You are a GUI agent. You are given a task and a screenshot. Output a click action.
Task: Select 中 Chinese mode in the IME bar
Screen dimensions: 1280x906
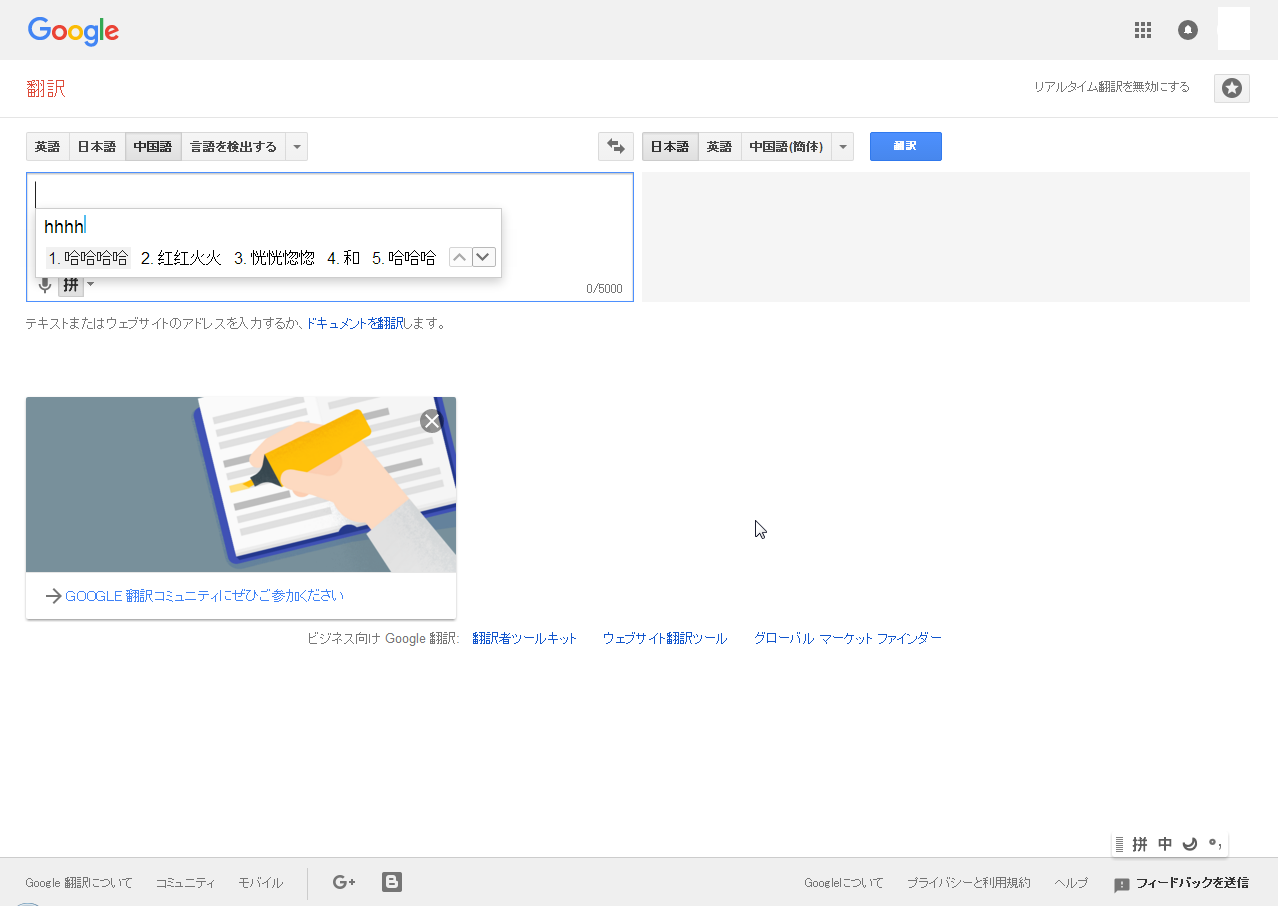1164,843
